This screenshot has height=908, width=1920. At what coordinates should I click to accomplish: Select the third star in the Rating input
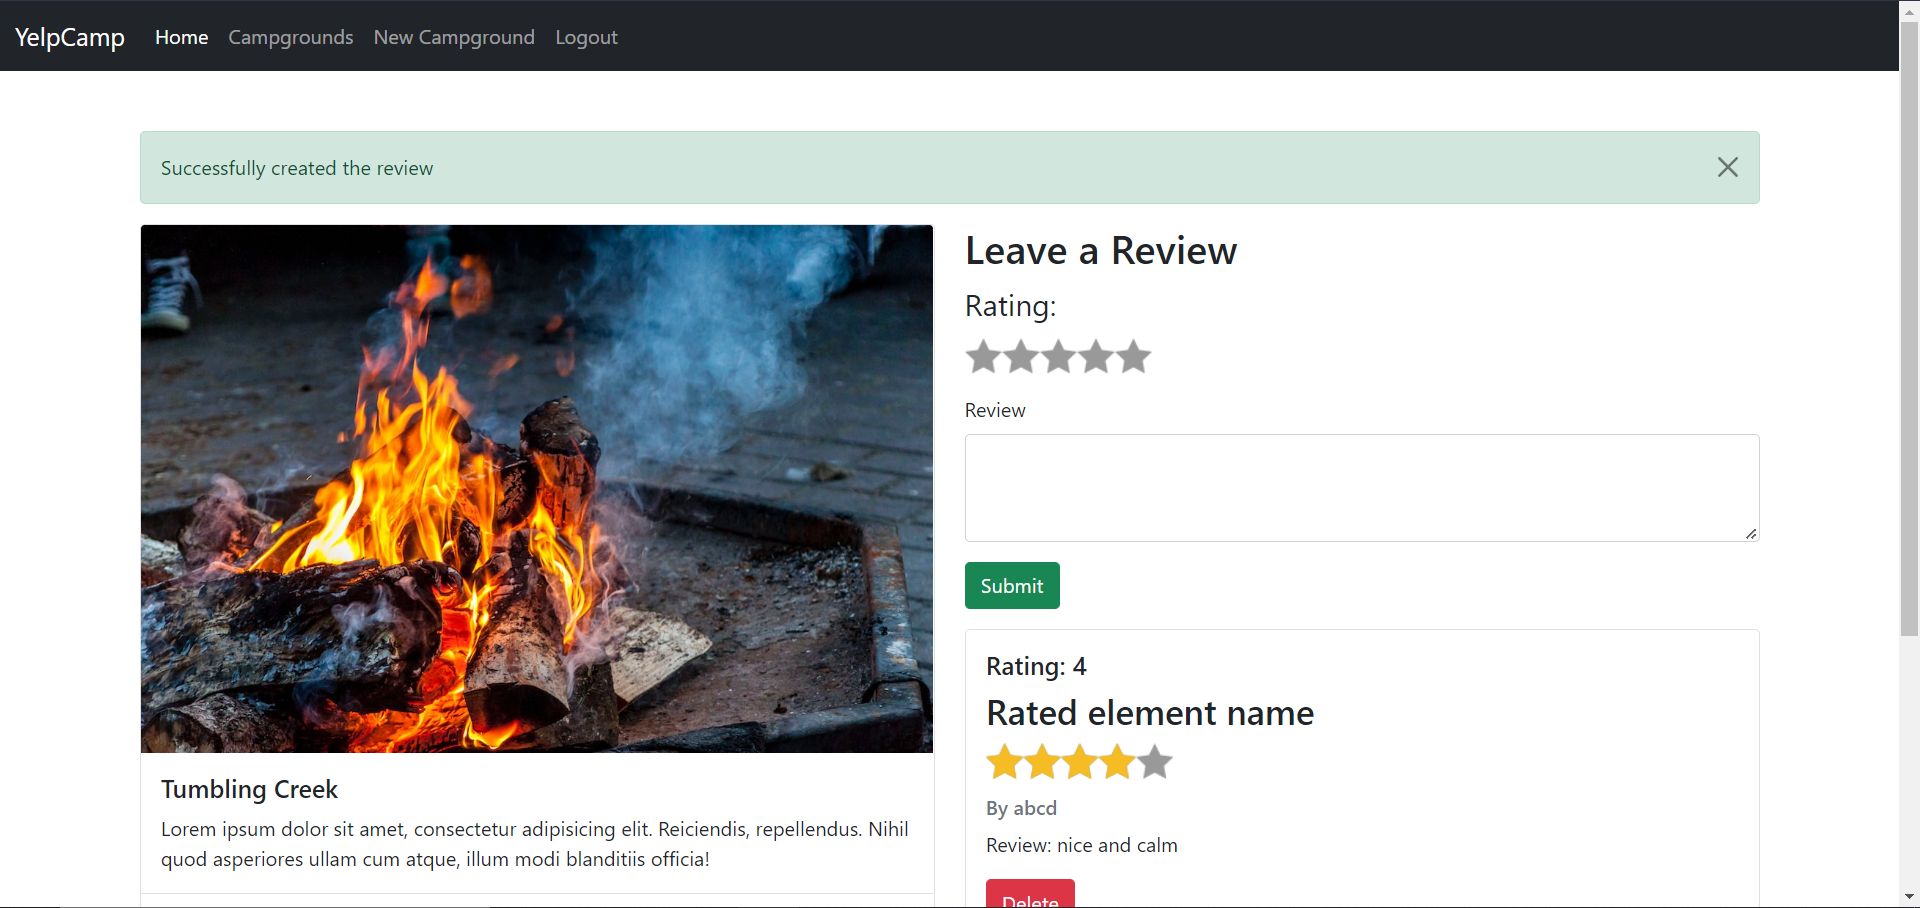[1058, 357]
